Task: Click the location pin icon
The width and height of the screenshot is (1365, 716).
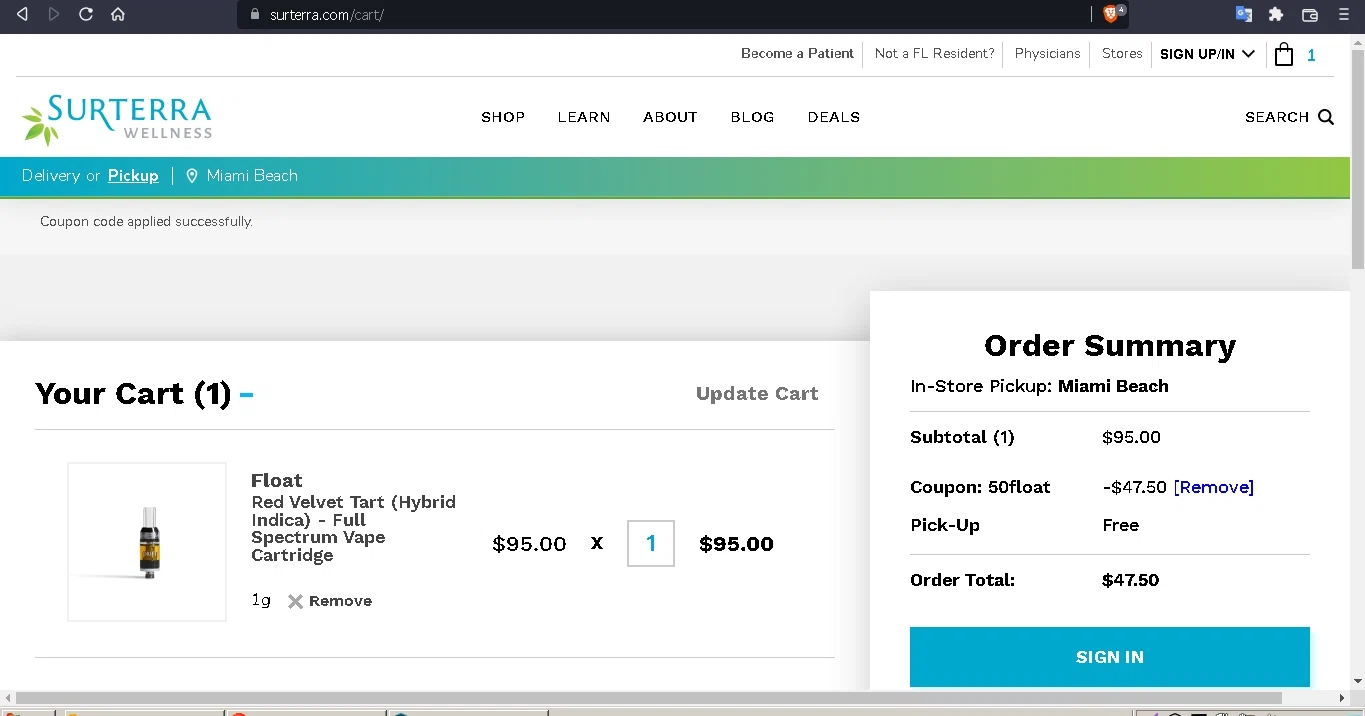Action: 192,176
